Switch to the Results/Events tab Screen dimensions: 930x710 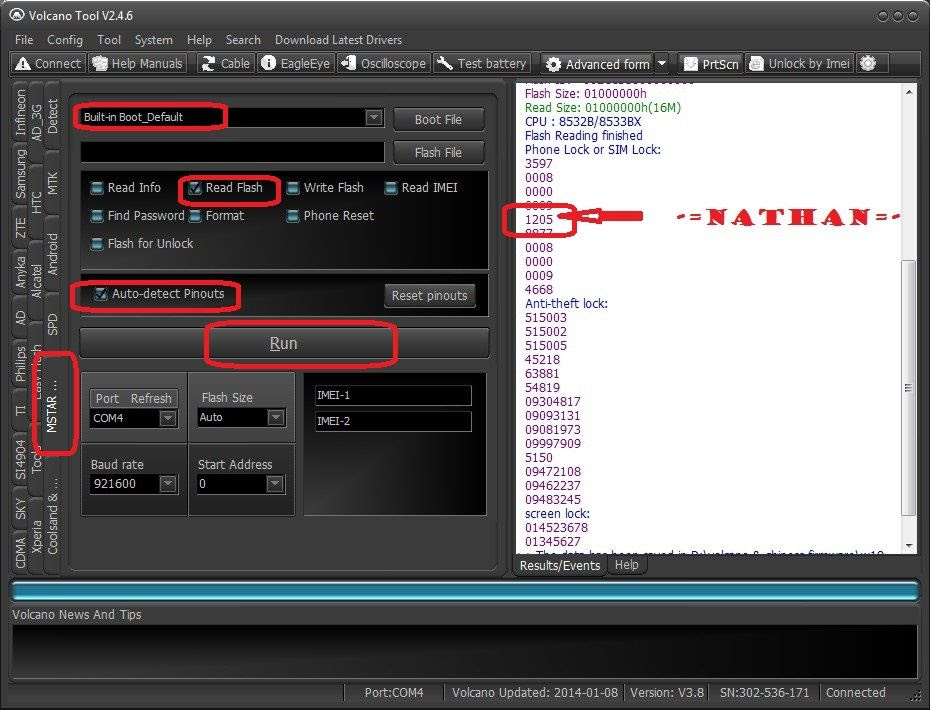[560, 565]
